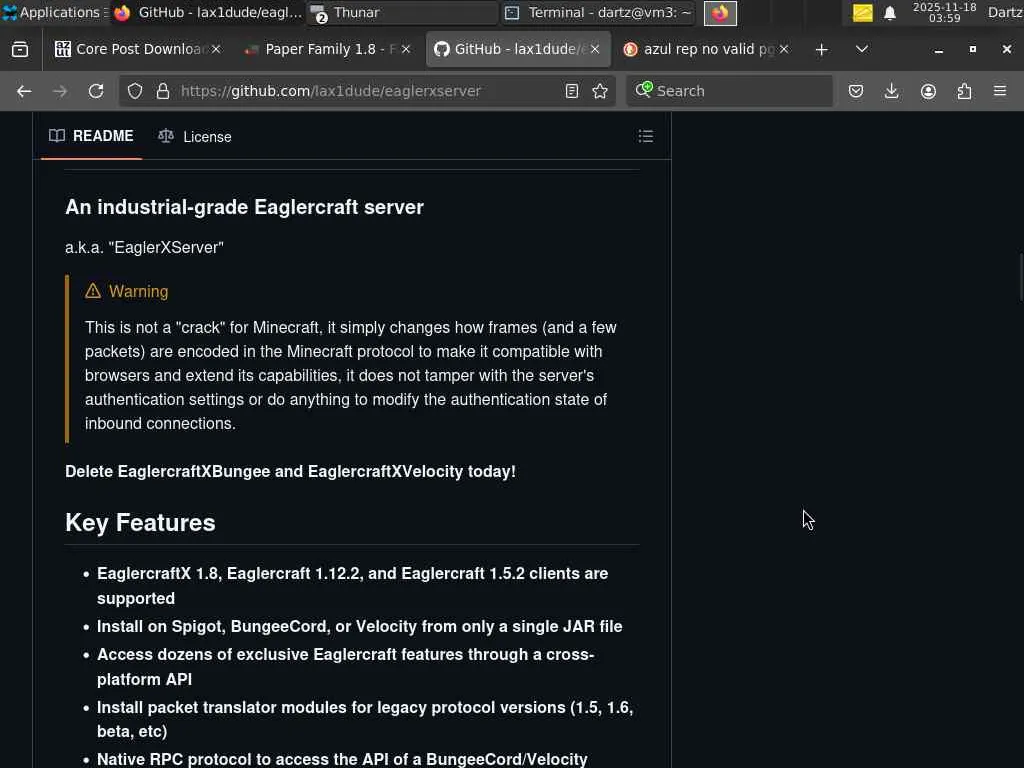The height and width of the screenshot is (768, 1024).
Task: Open a new browser tab
Action: [822, 49]
